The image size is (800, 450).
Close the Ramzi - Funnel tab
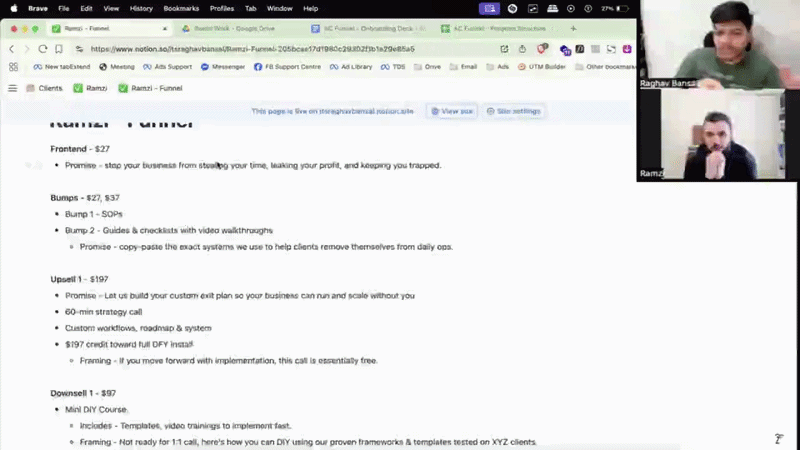[x=165, y=29]
